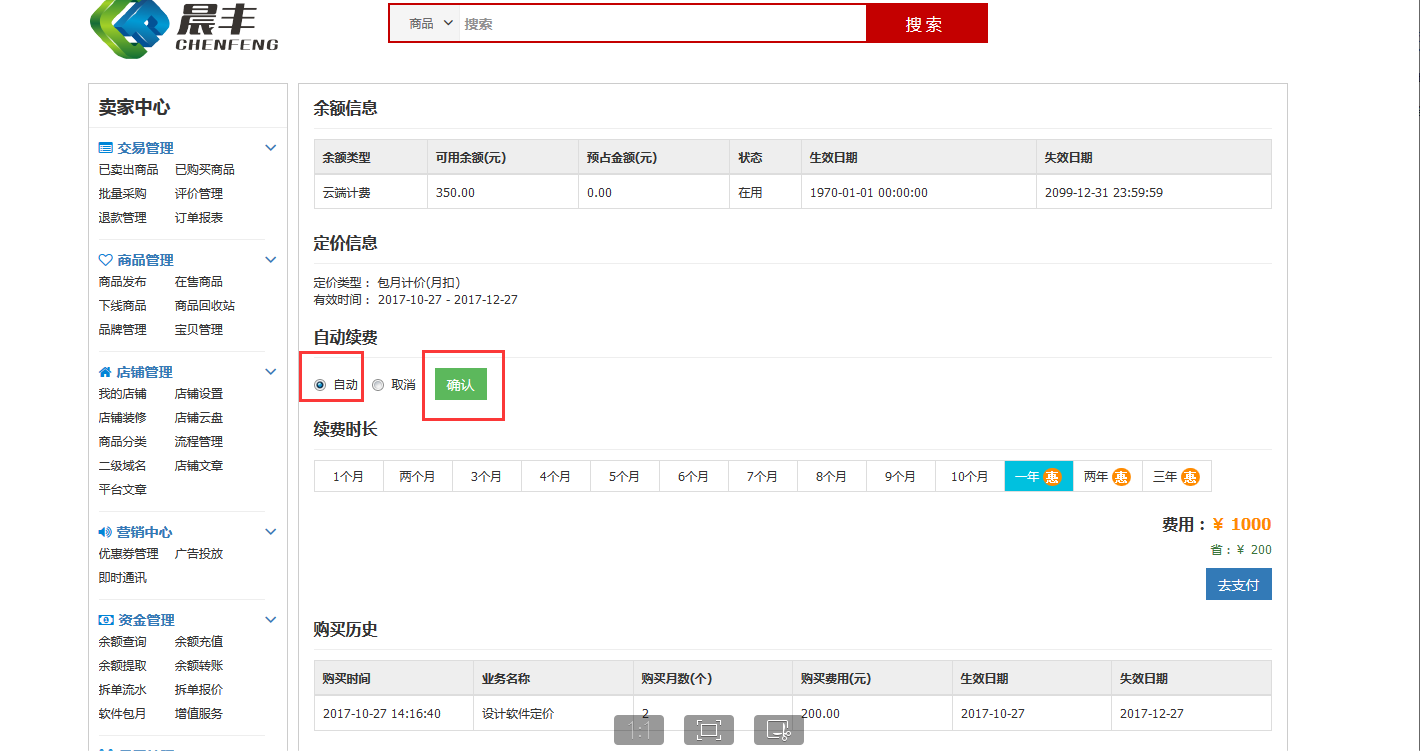The width and height of the screenshot is (1420, 751).
Task: Navigate to 余额充值
Action: point(199,642)
